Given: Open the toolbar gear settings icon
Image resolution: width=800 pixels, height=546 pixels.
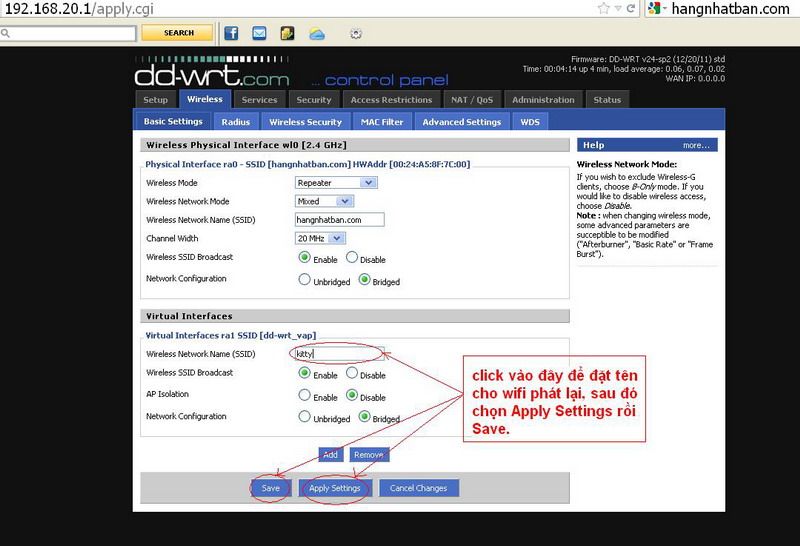Looking at the screenshot, I should [x=356, y=34].
